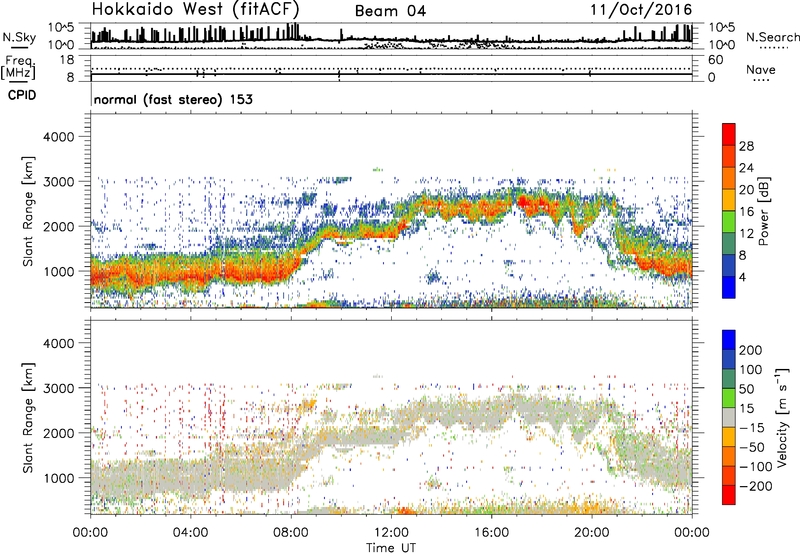Click the '-15' tick on Velocity scale
The width and height of the screenshot is (800, 554).
[751, 428]
